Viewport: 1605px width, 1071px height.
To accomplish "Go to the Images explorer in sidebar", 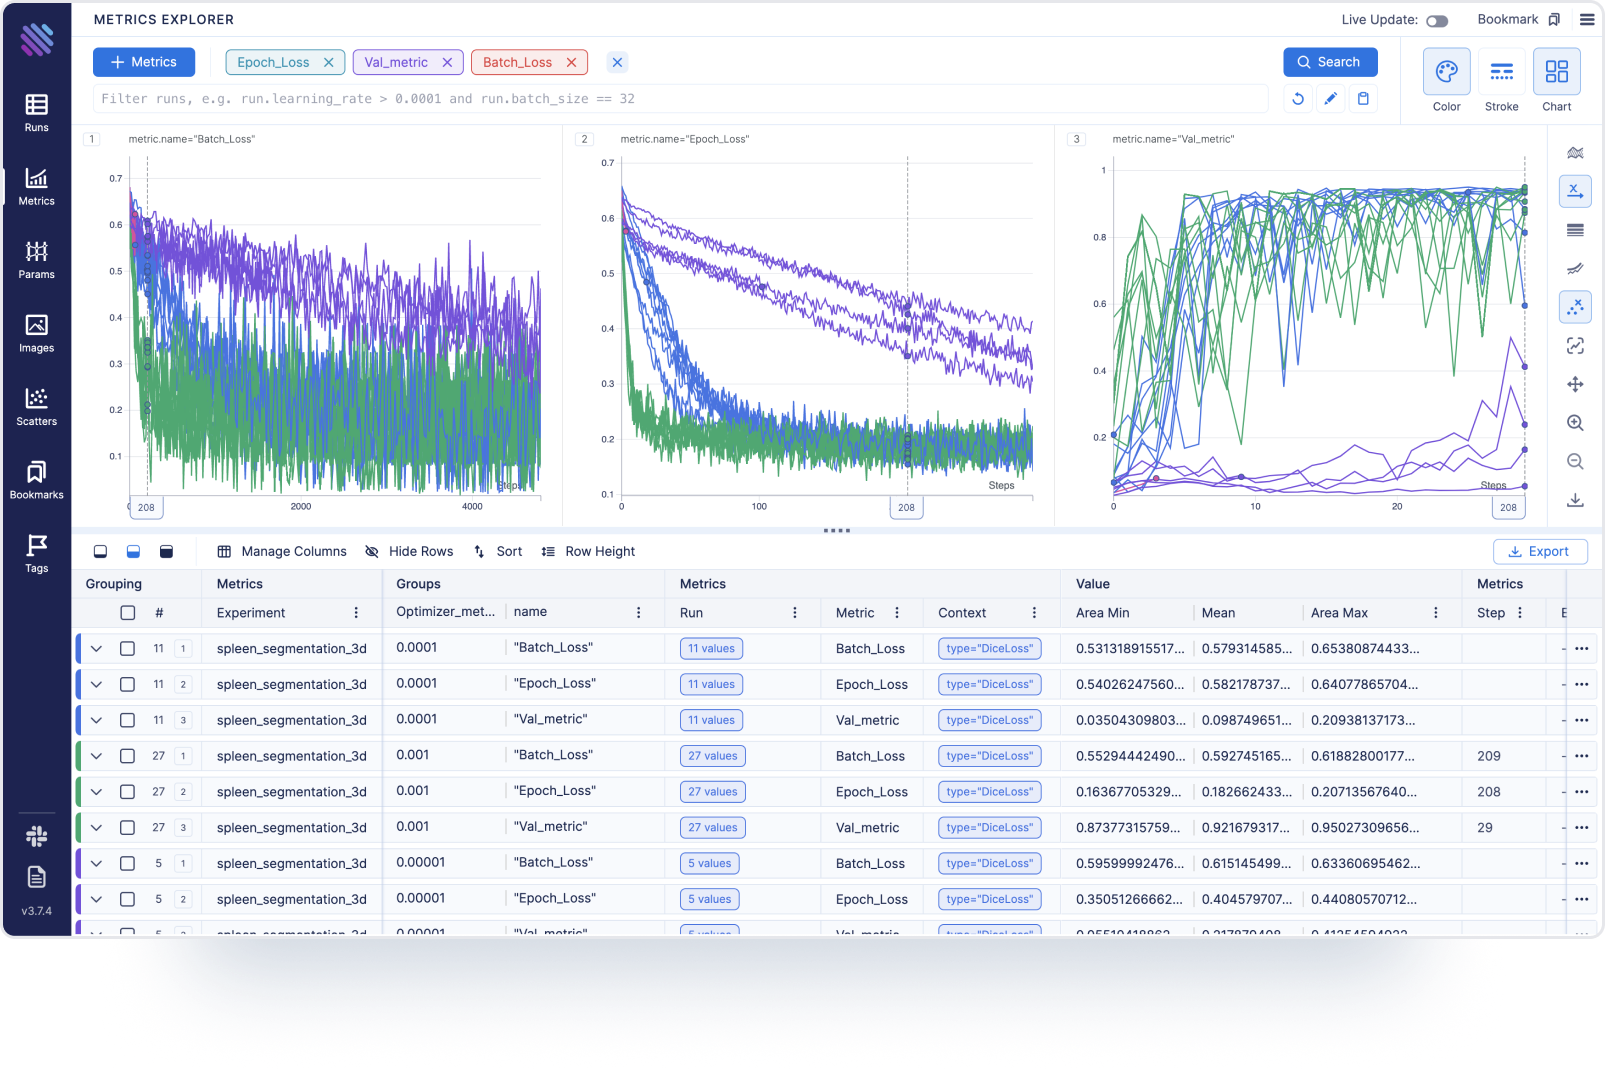I will [x=36, y=333].
